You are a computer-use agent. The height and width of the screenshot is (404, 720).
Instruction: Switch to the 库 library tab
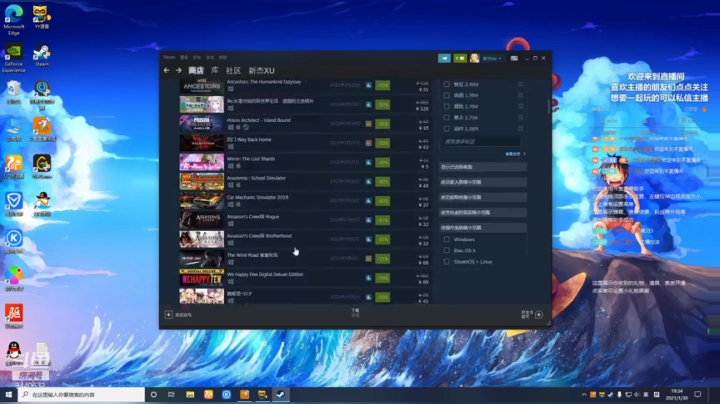coord(214,70)
